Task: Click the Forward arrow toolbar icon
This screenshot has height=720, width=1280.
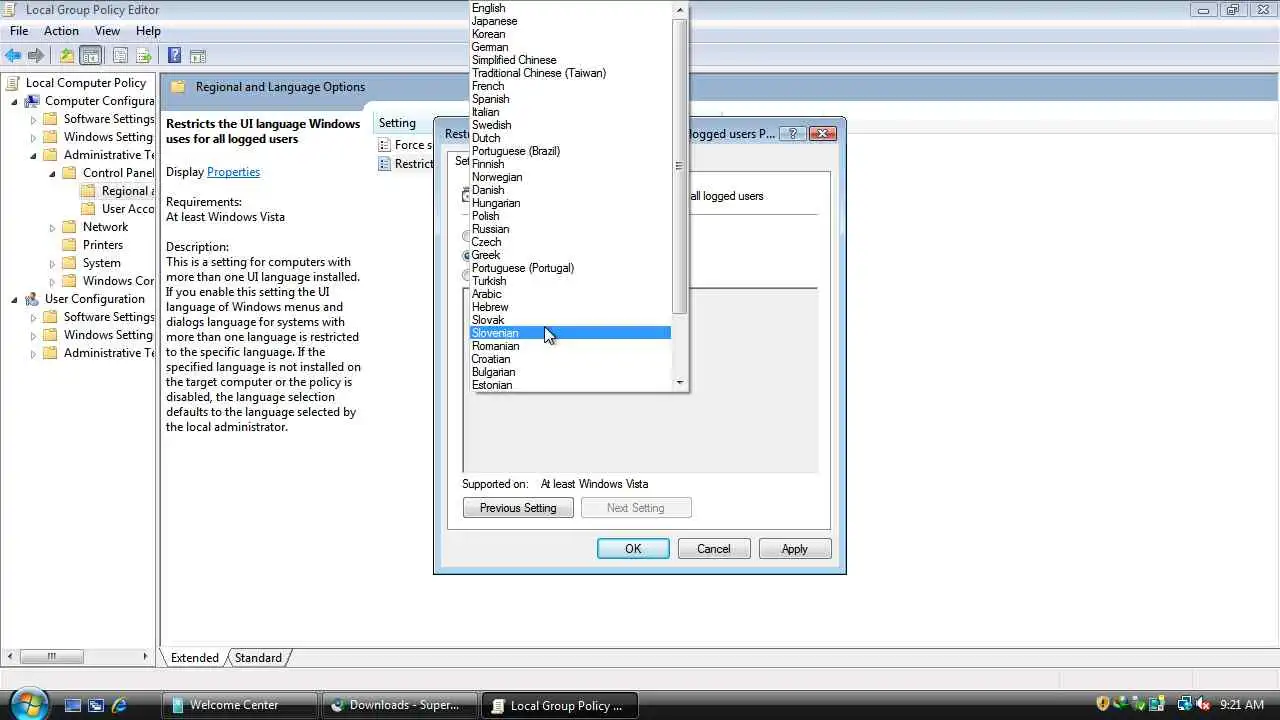Action: coord(36,56)
